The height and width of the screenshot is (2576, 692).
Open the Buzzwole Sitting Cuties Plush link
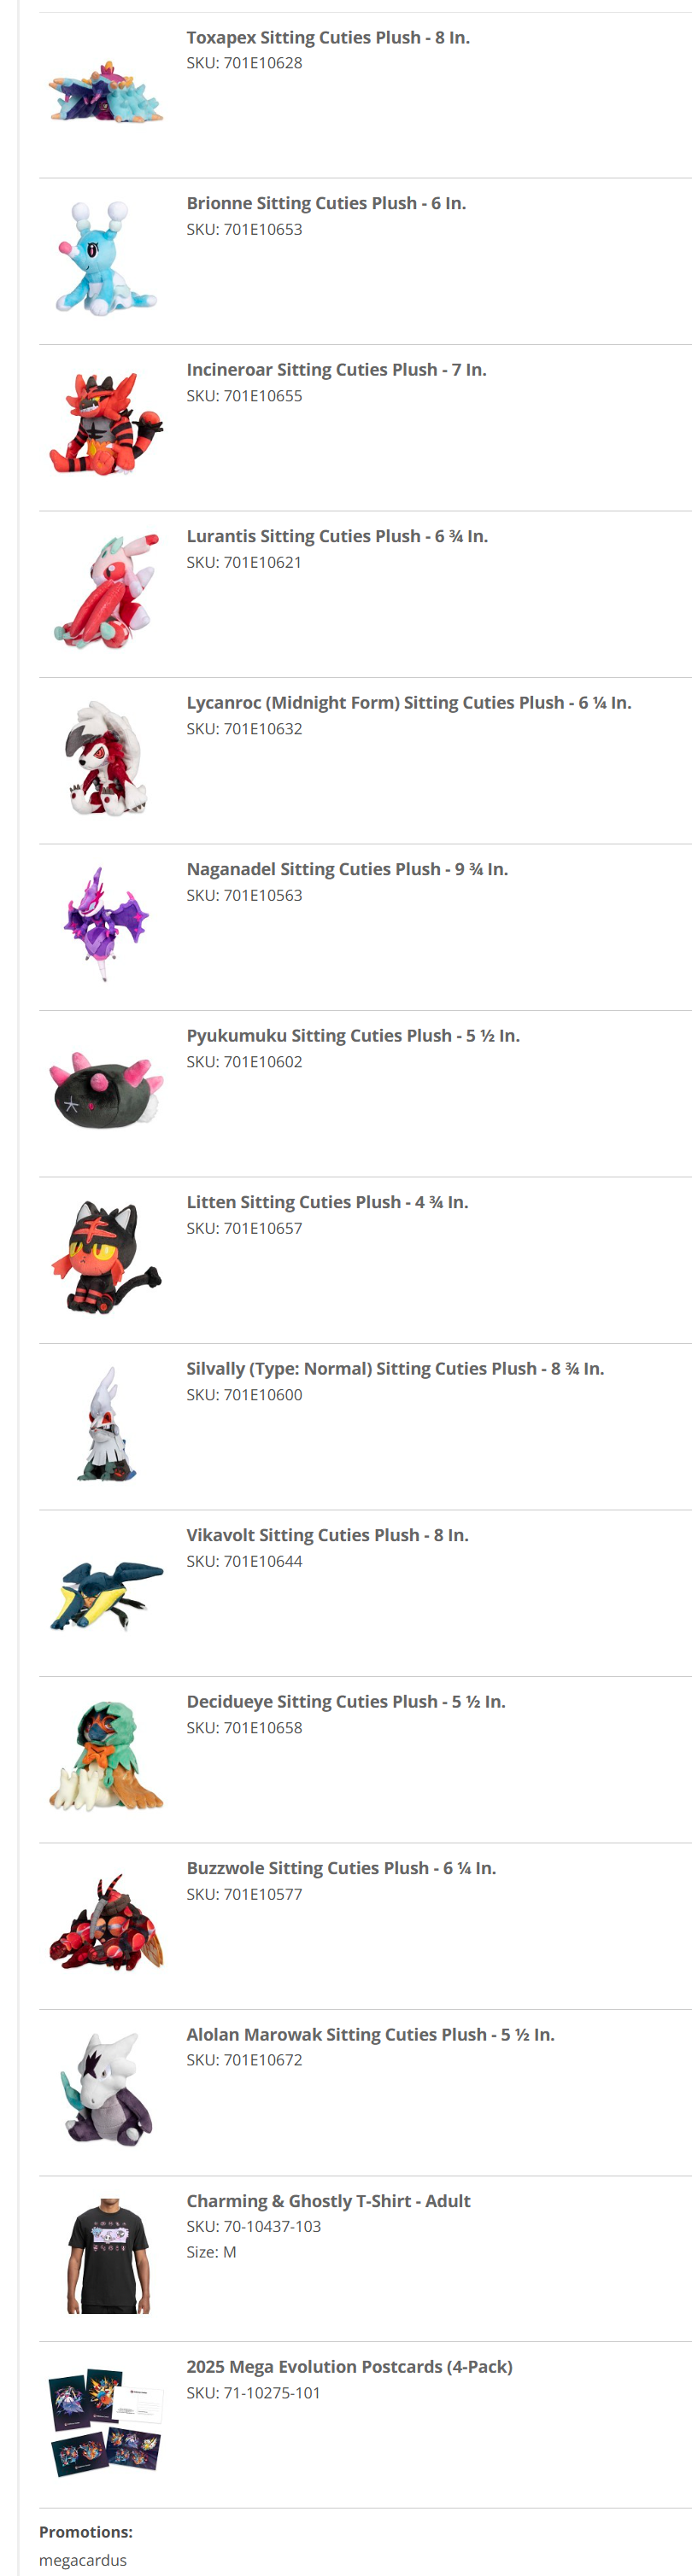(x=341, y=1867)
